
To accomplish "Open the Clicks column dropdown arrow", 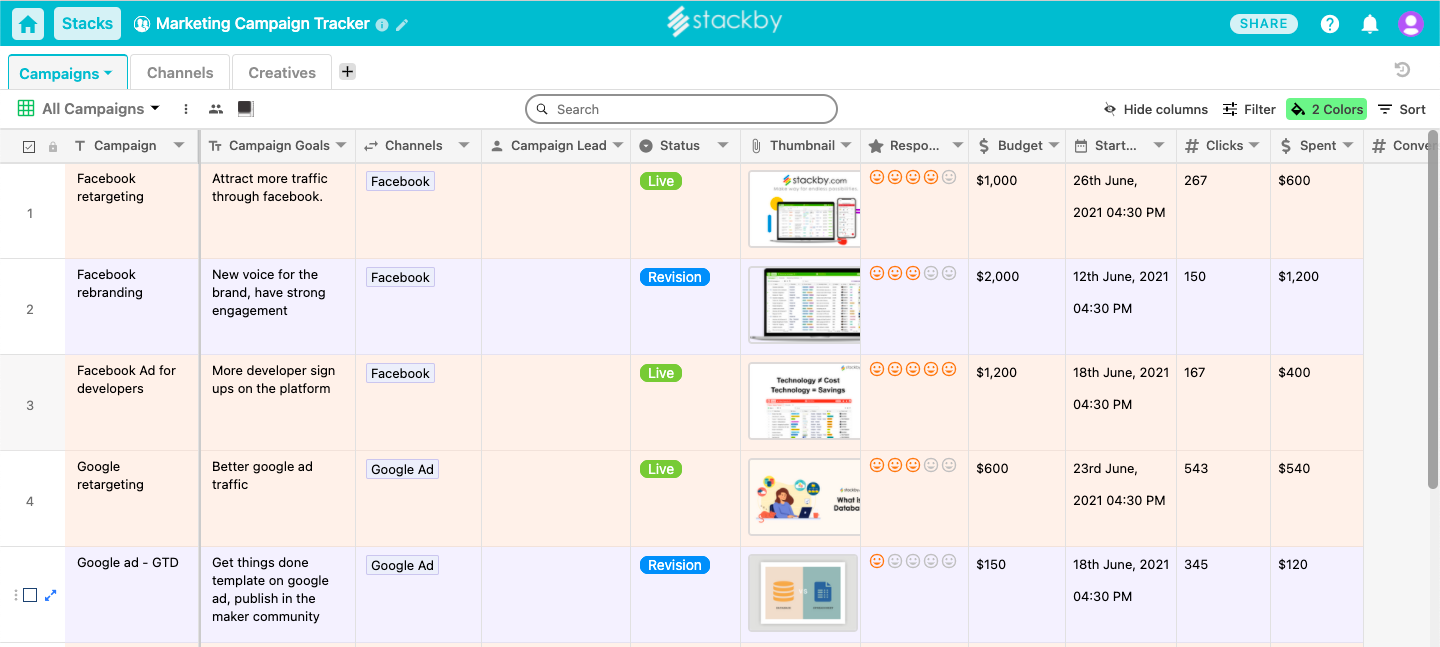I will click(1253, 146).
